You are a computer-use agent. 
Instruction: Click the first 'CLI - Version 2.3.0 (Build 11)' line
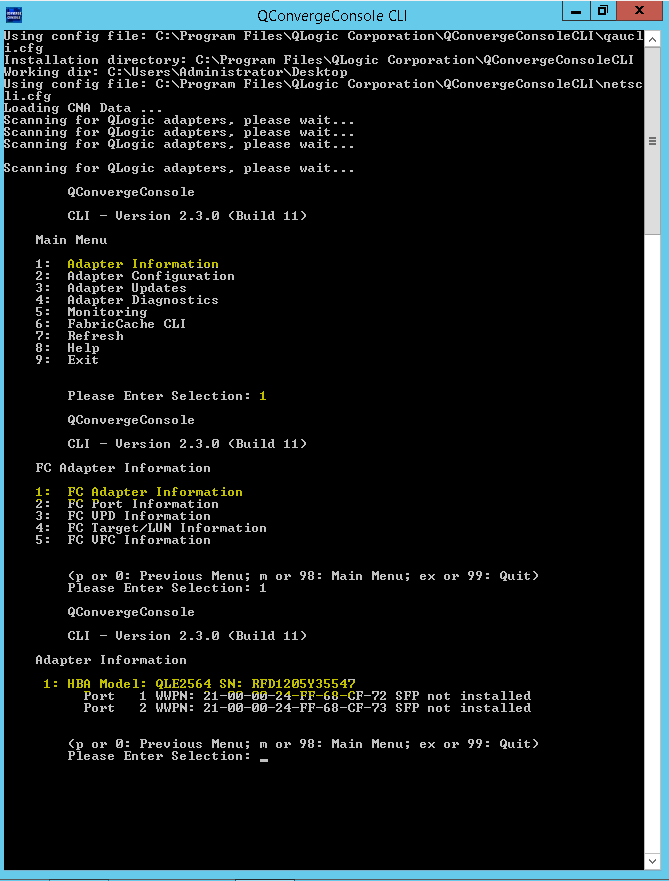point(187,216)
